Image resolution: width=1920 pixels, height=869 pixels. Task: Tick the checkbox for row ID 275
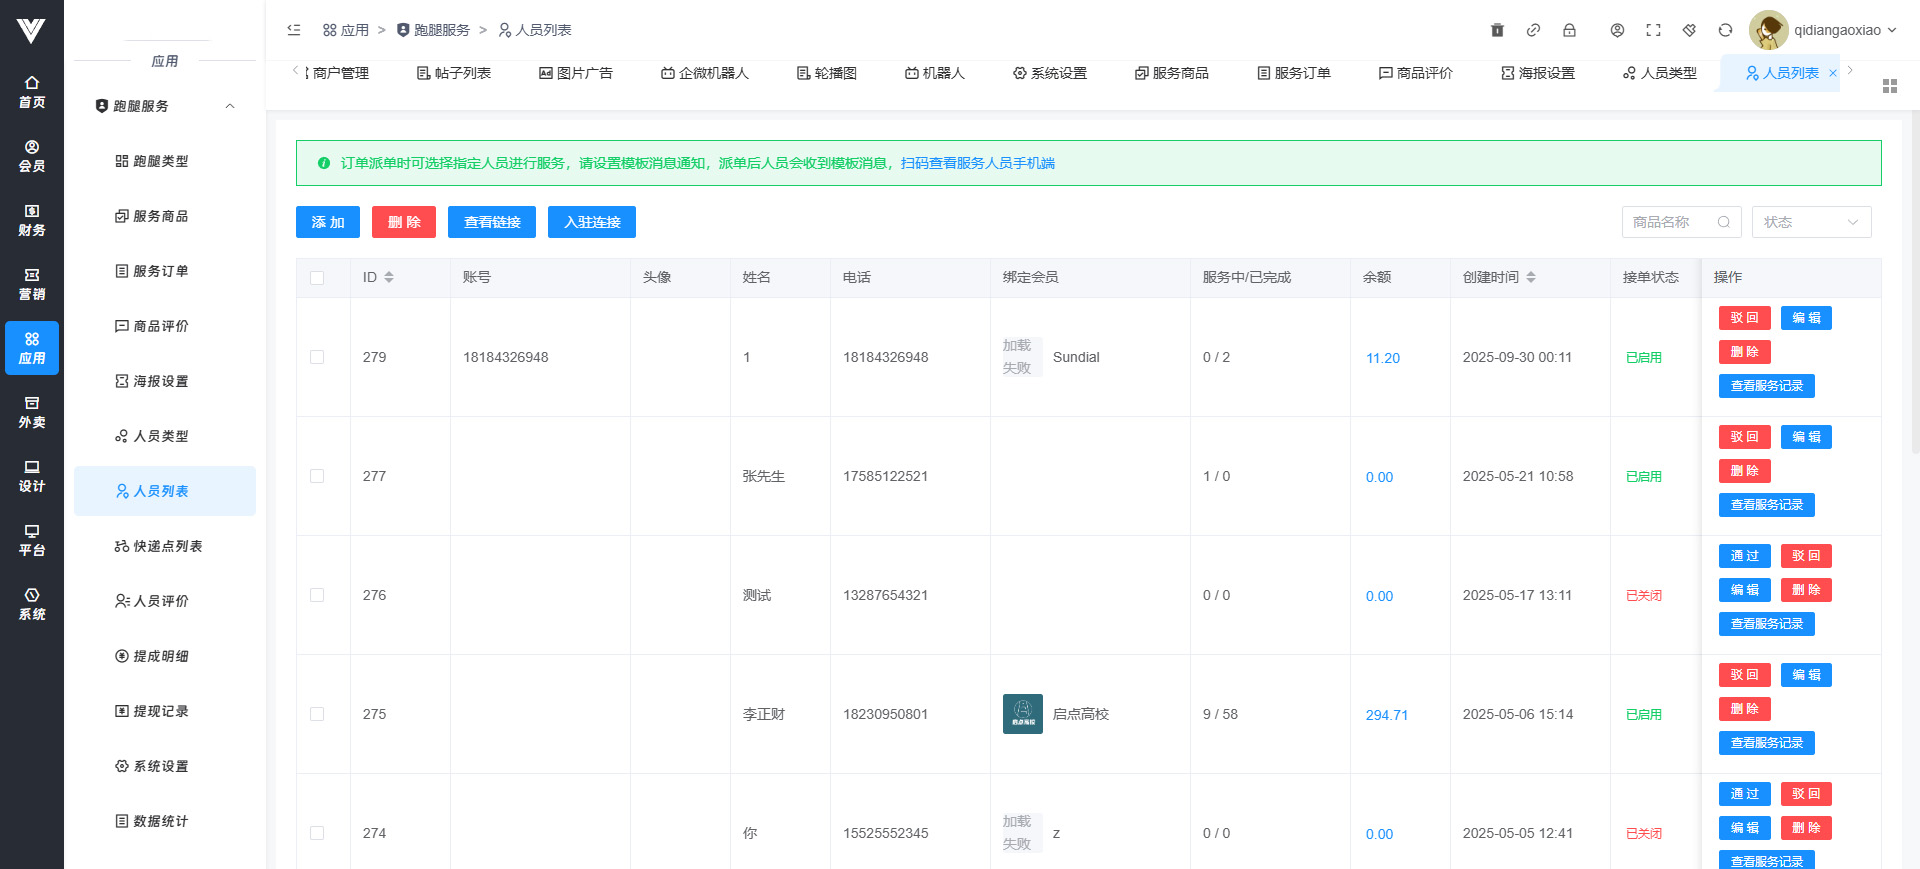[317, 714]
